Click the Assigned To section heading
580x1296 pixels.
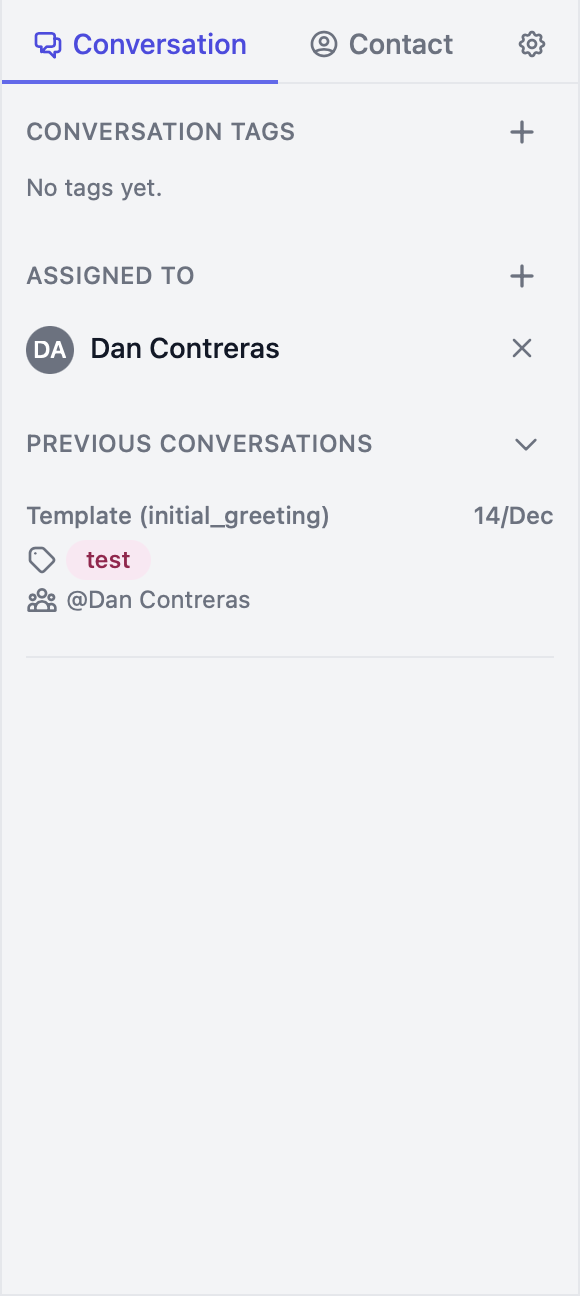point(110,276)
